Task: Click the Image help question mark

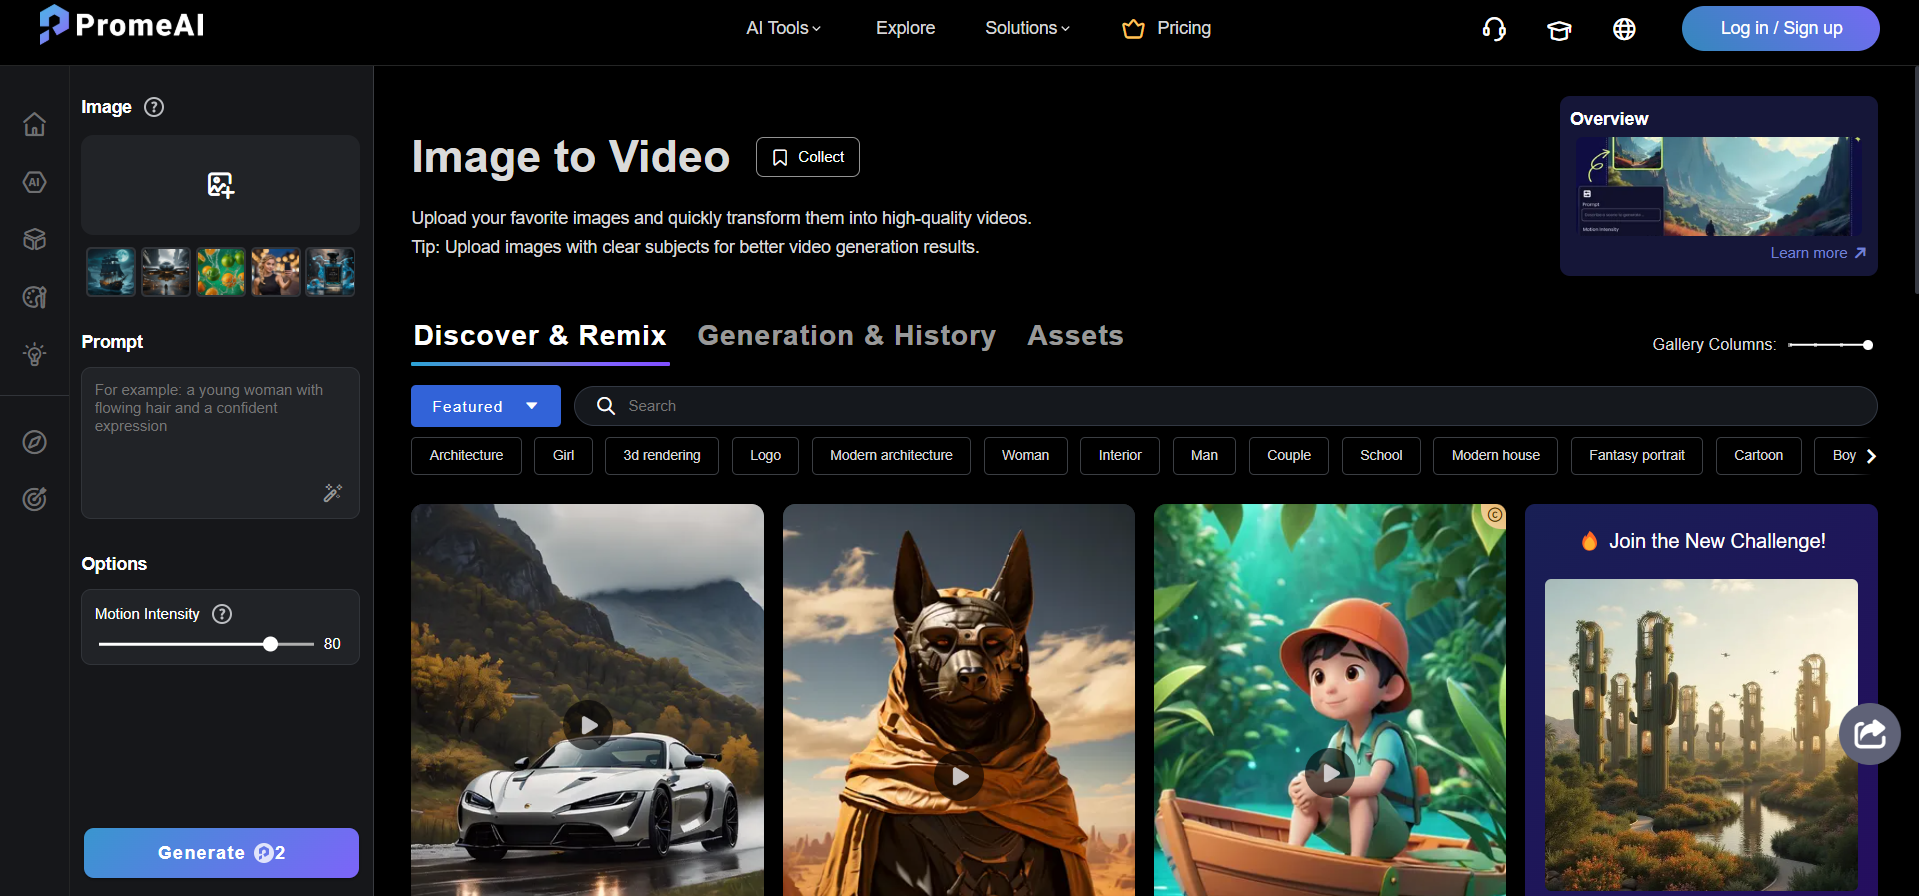Action: (x=154, y=107)
